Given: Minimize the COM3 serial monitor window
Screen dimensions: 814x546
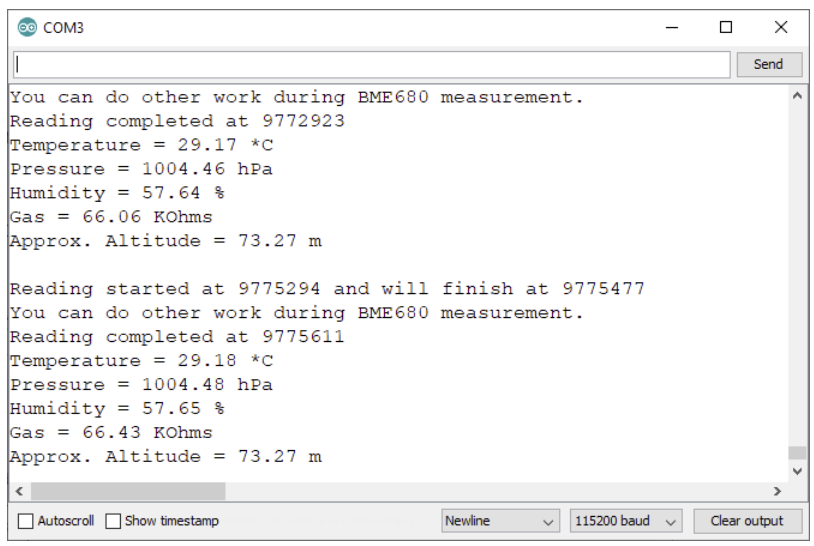Looking at the screenshot, I should coord(672,28).
